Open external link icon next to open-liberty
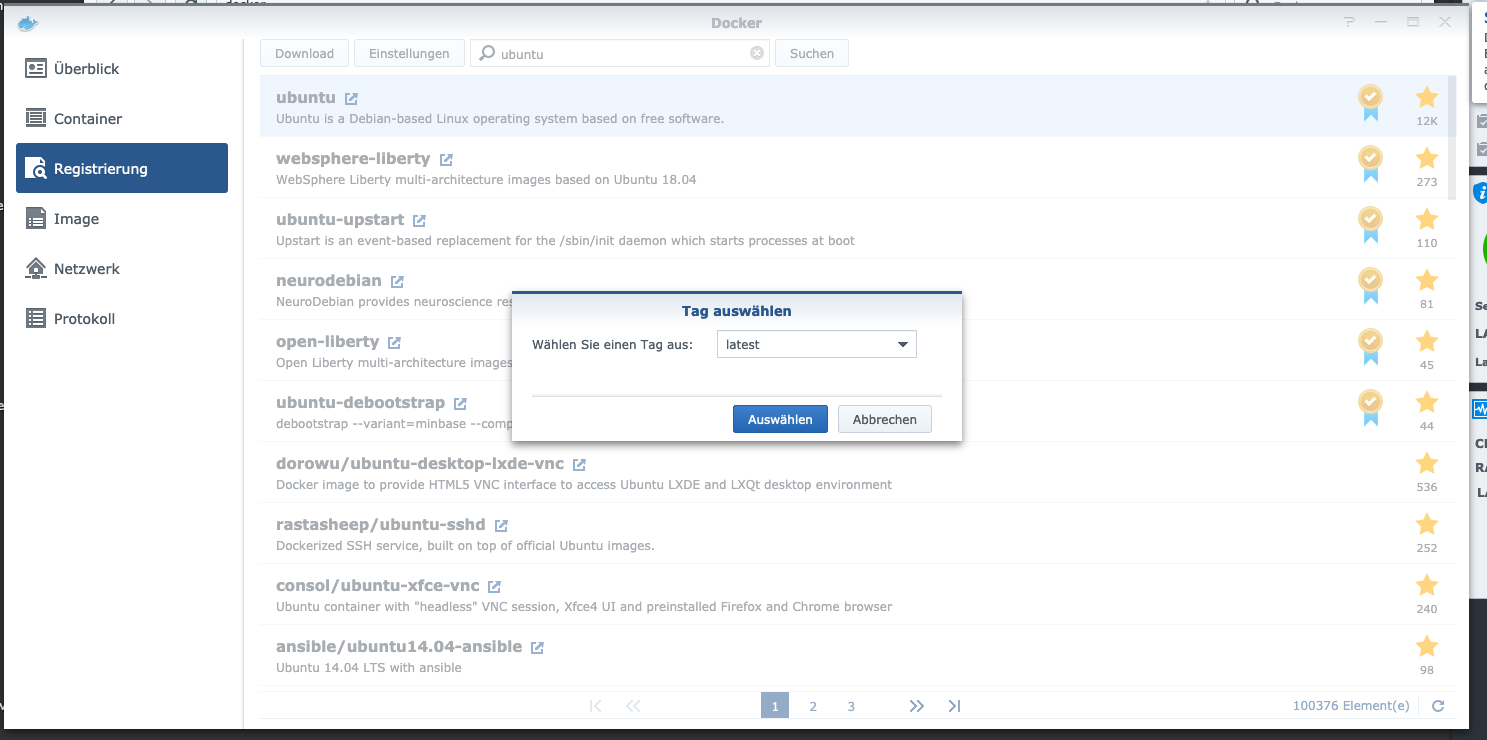 (x=394, y=343)
